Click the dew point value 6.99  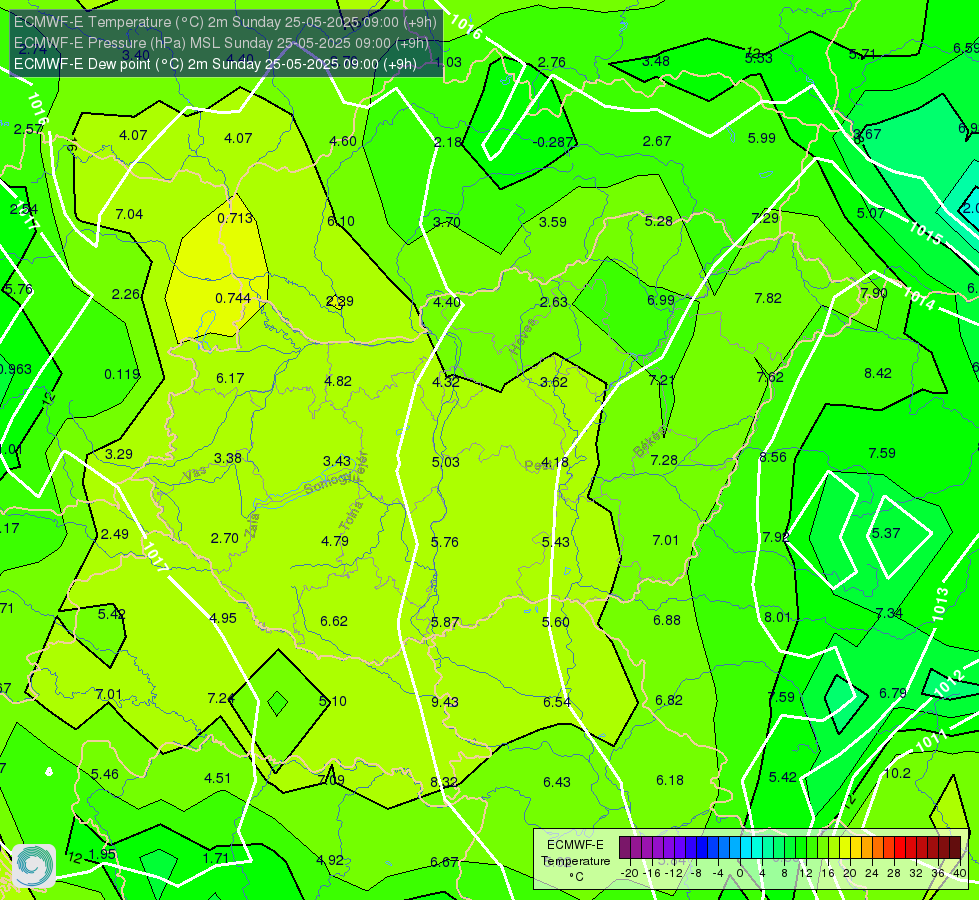pos(661,300)
